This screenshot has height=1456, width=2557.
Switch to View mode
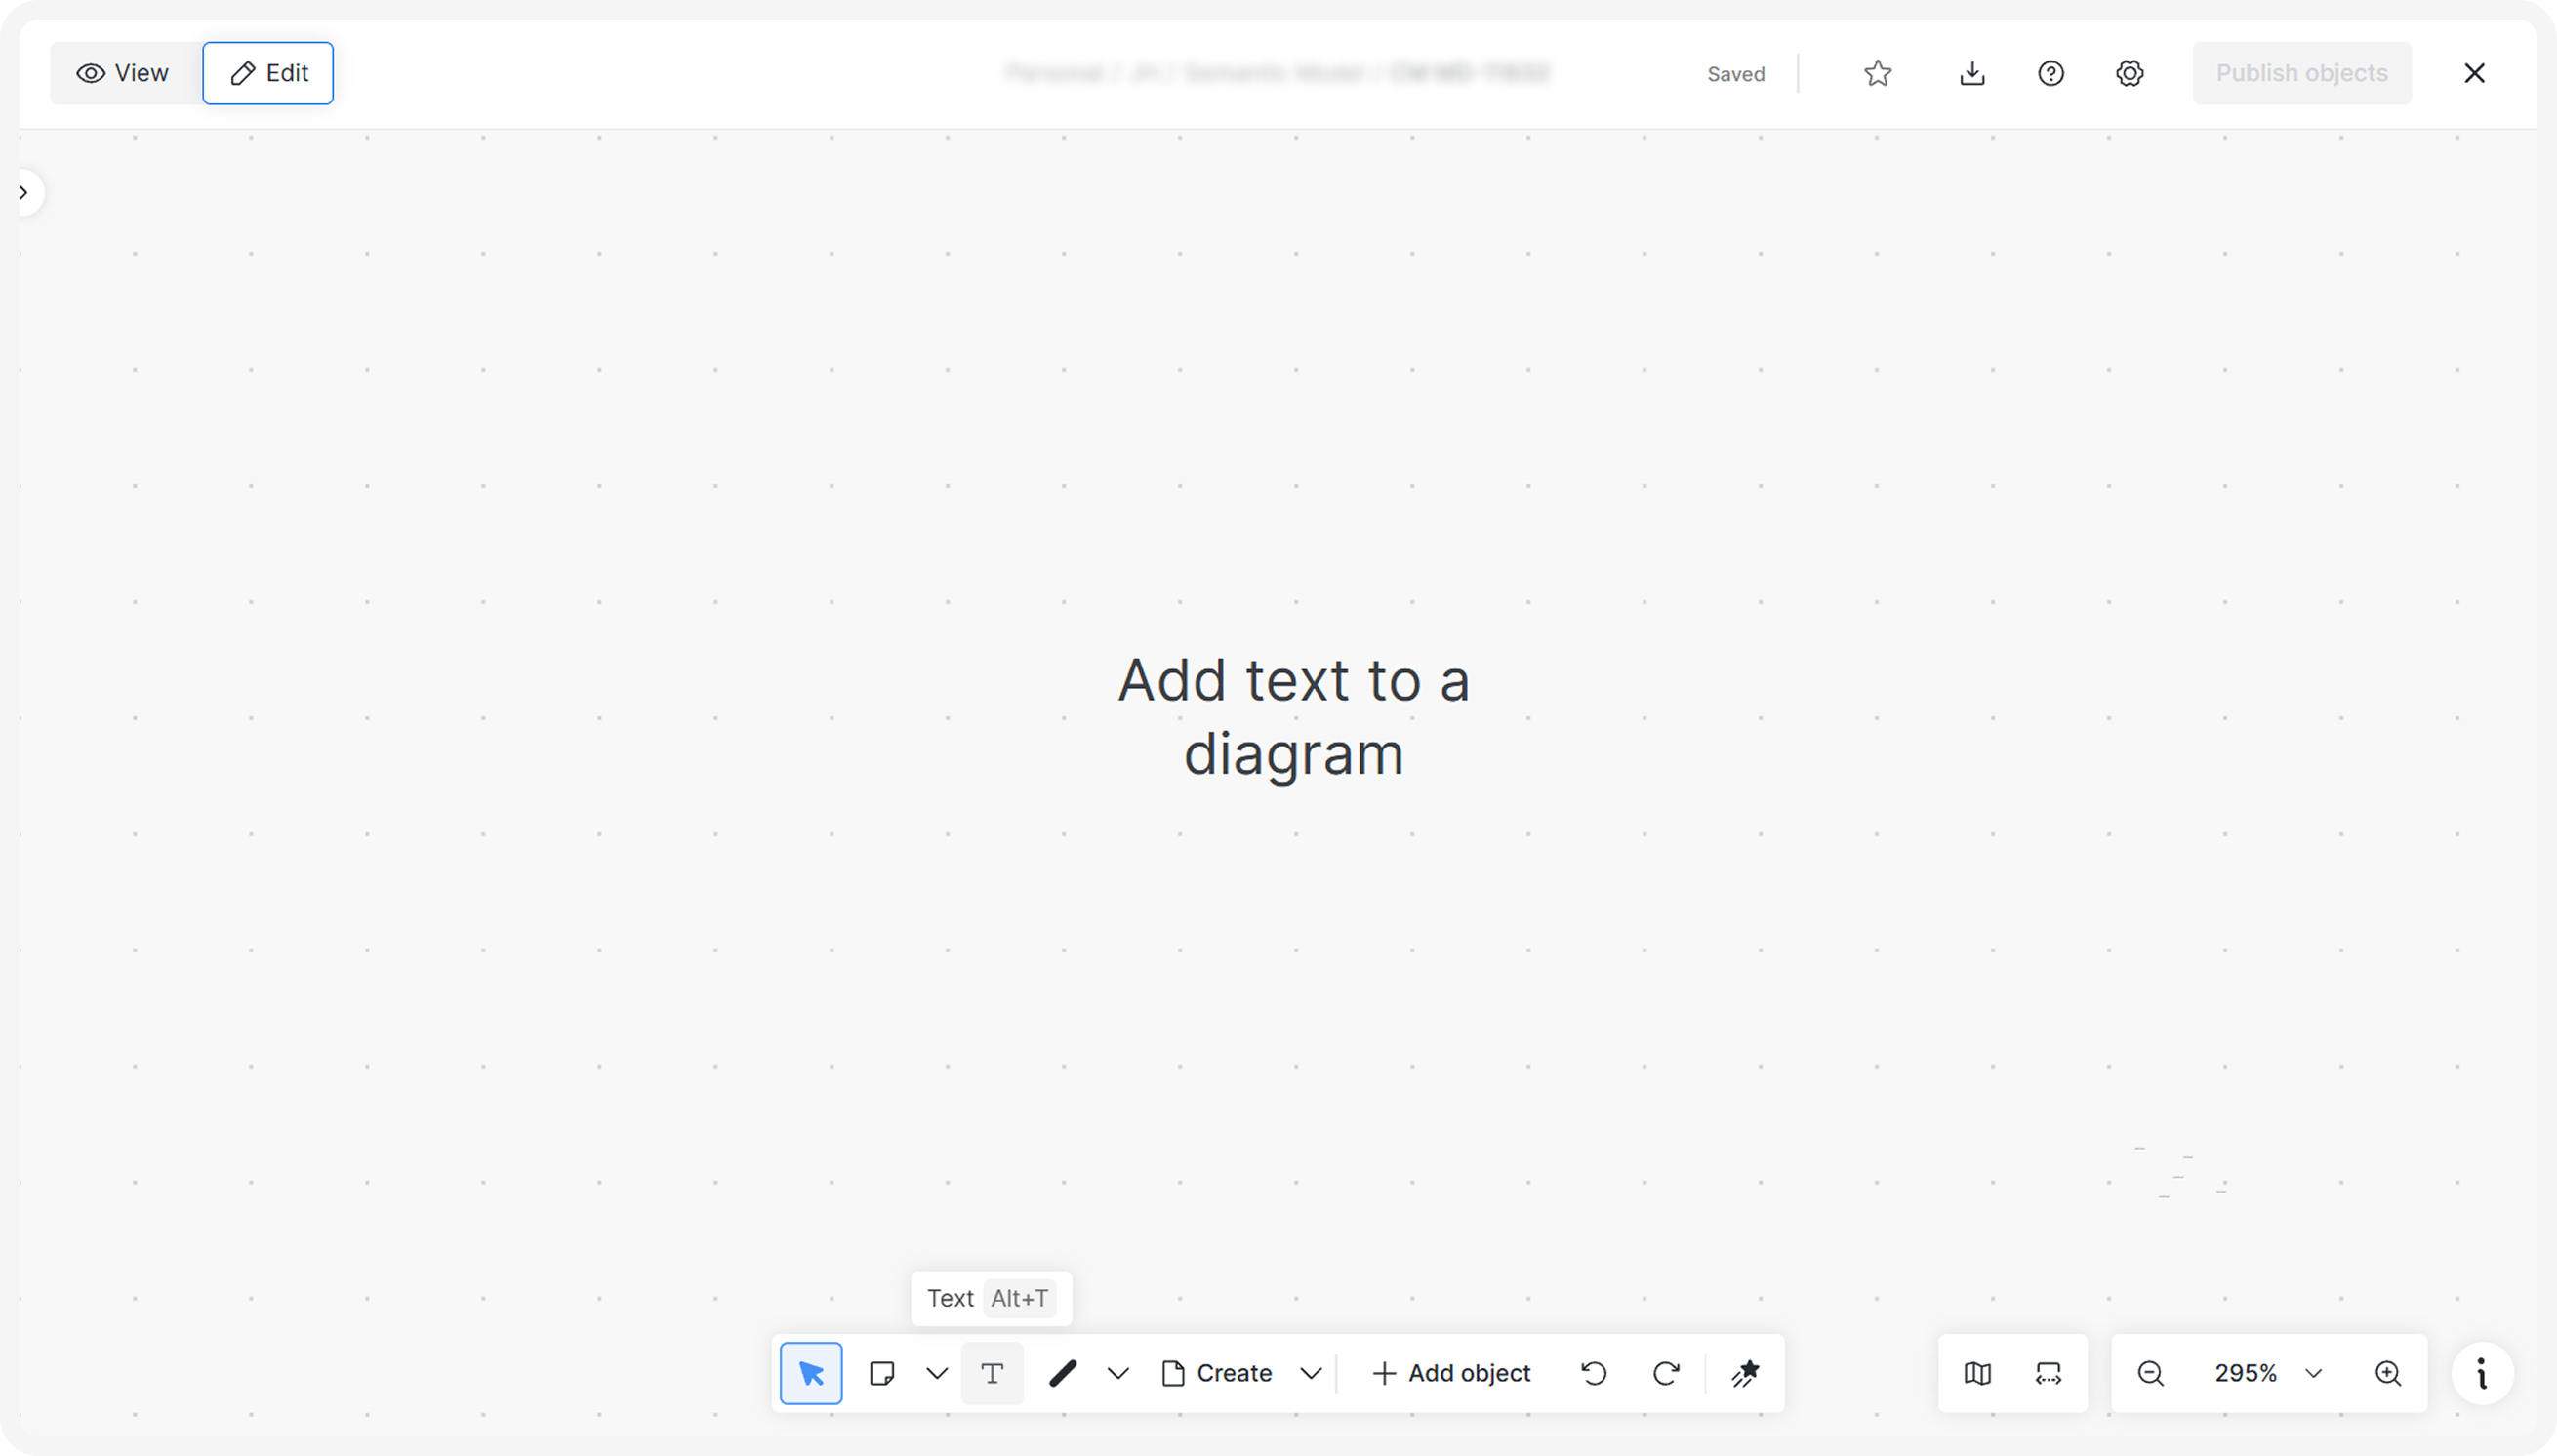pos(124,73)
